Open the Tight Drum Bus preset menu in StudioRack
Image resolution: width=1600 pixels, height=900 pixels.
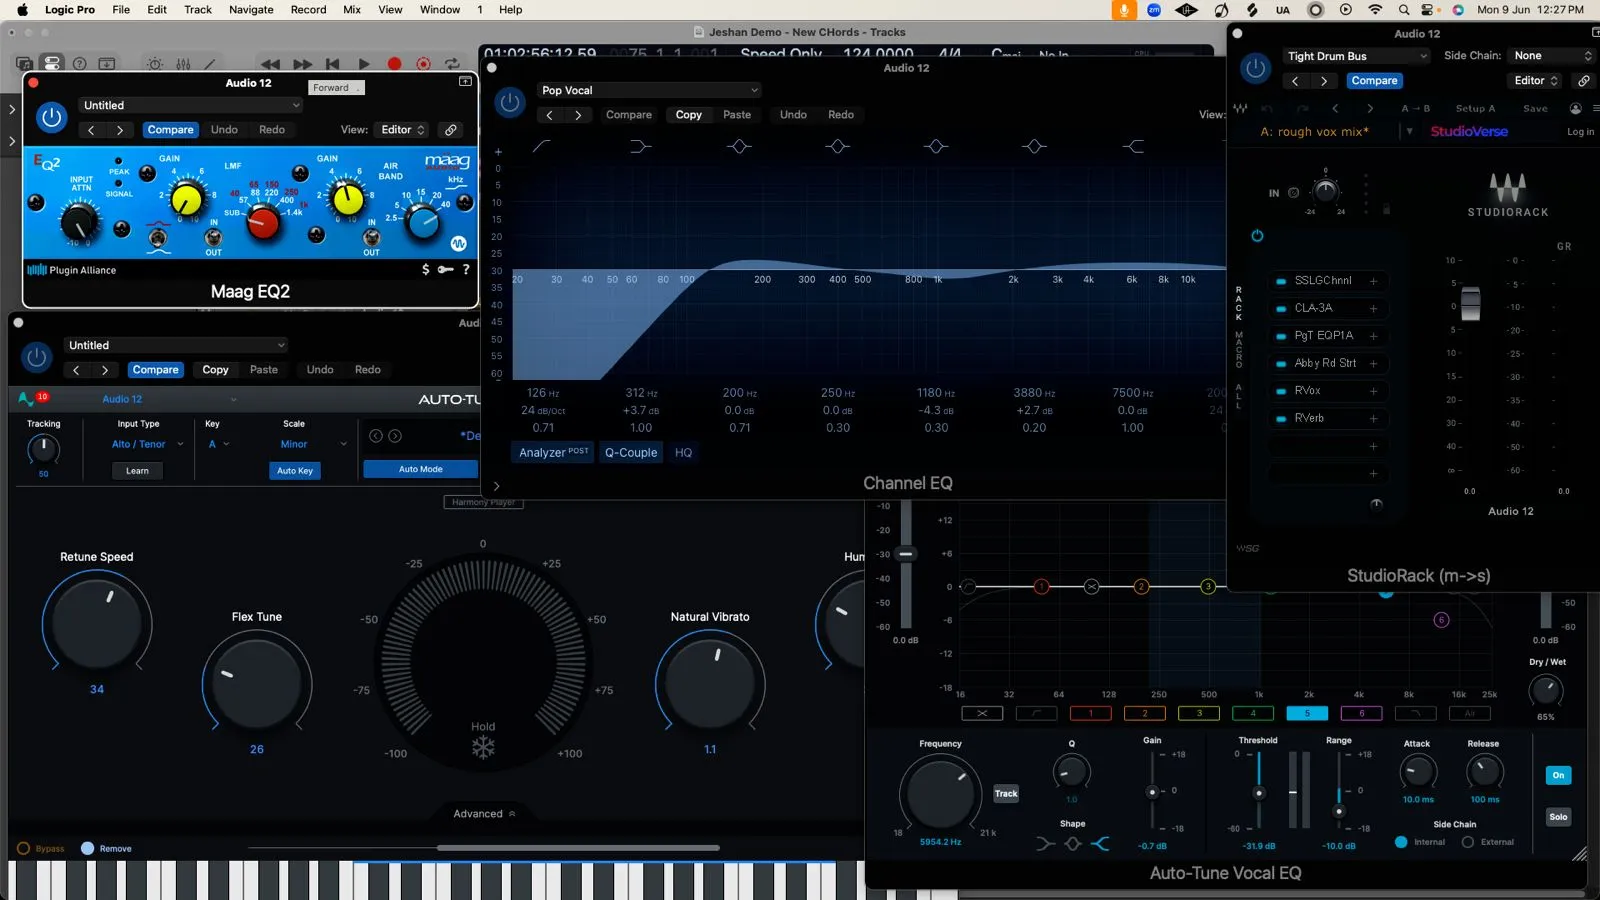pos(1355,55)
